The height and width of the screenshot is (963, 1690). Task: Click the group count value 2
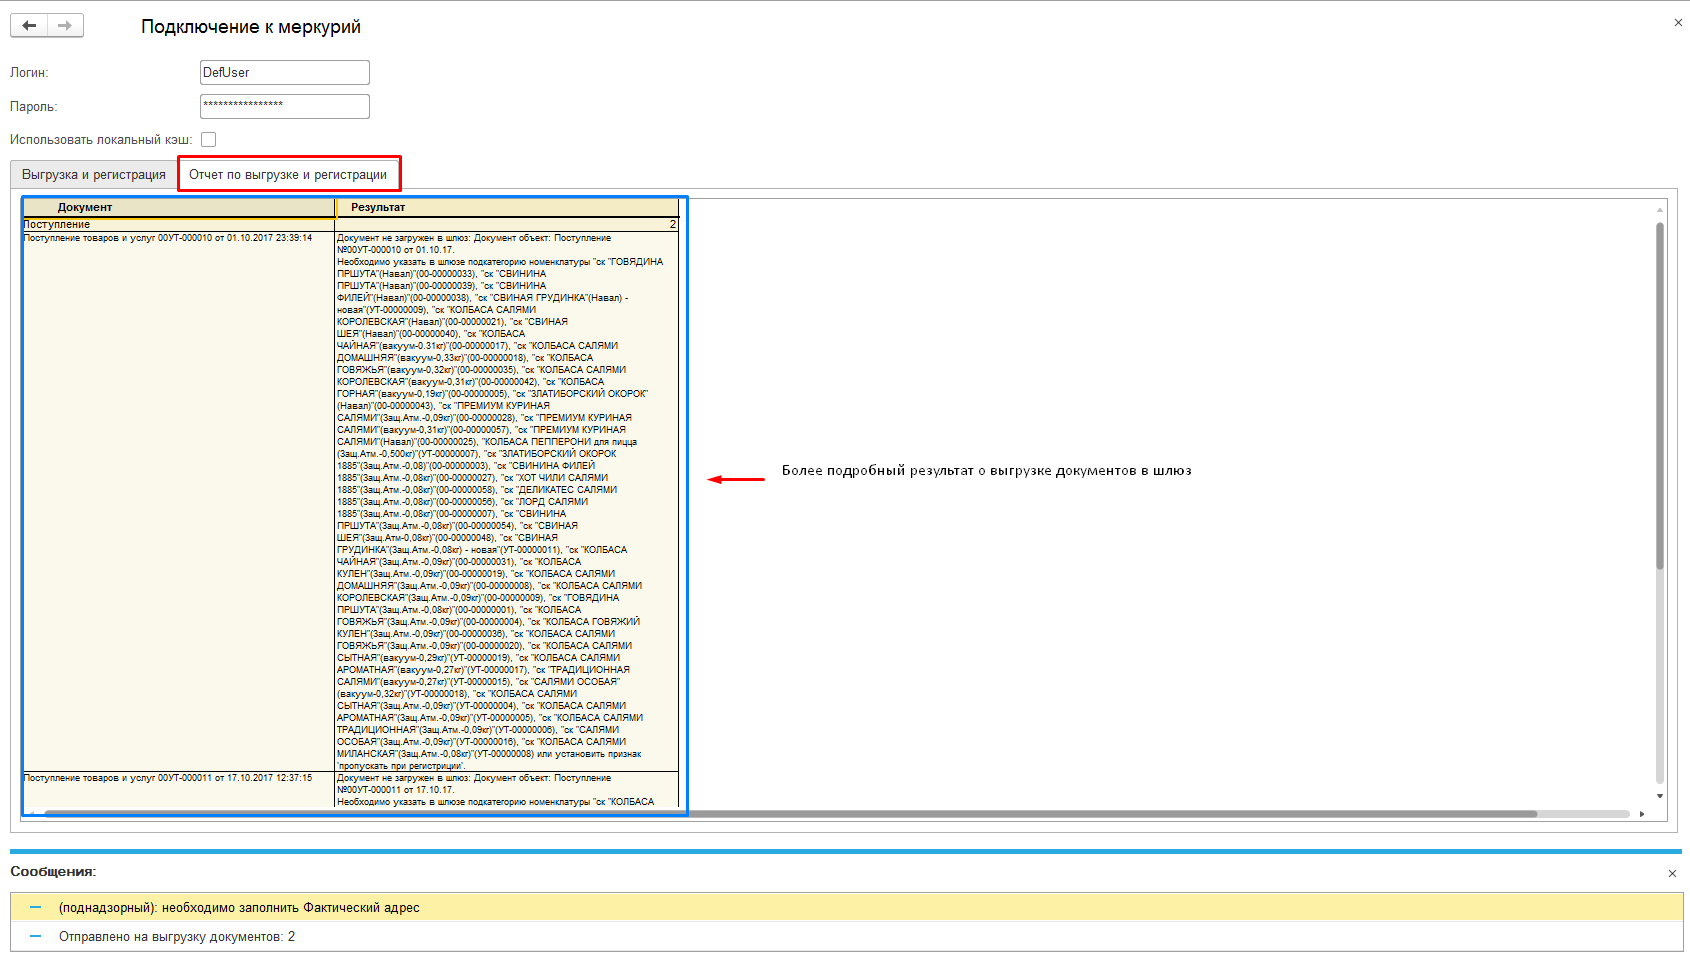pyautogui.click(x=673, y=225)
